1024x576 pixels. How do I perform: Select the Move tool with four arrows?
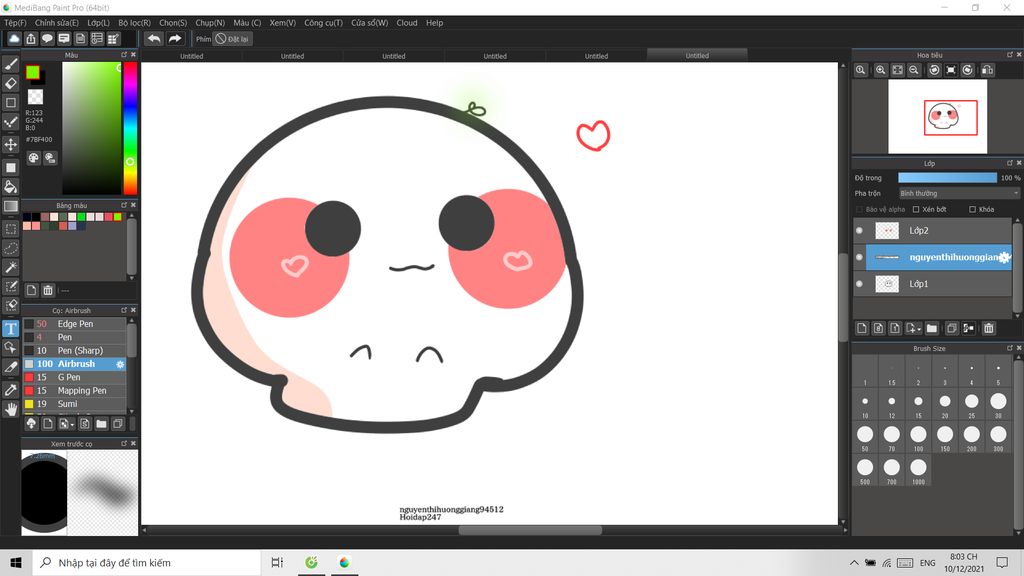[x=11, y=144]
